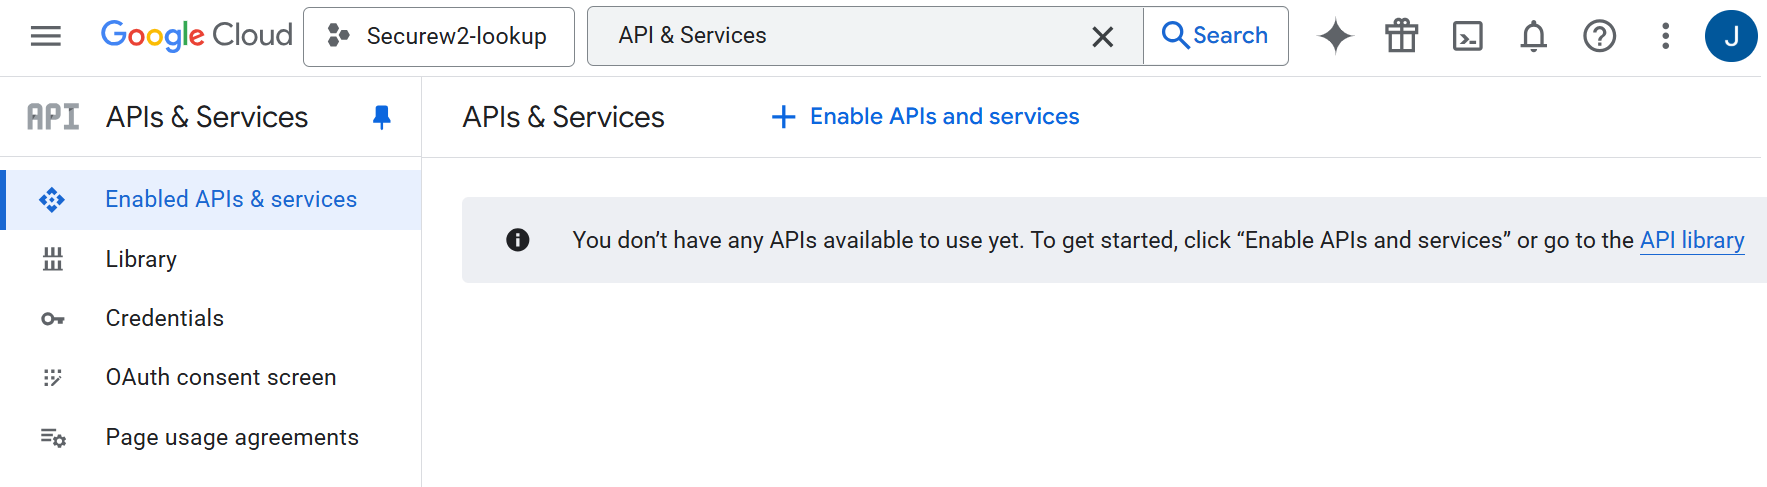1767x487 pixels.
Task: Follow the API library link
Action: [1691, 240]
